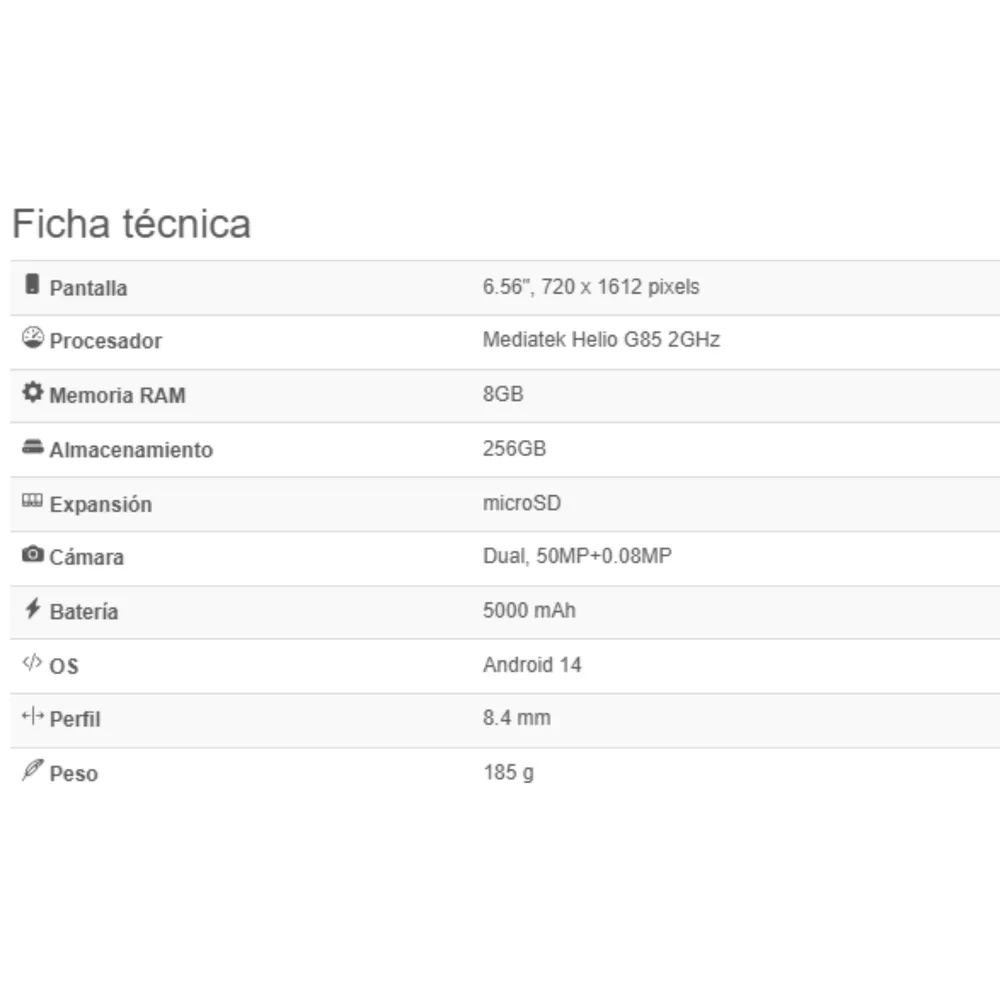
Task: Click the code brackets icon next to OS
Action: (33, 662)
